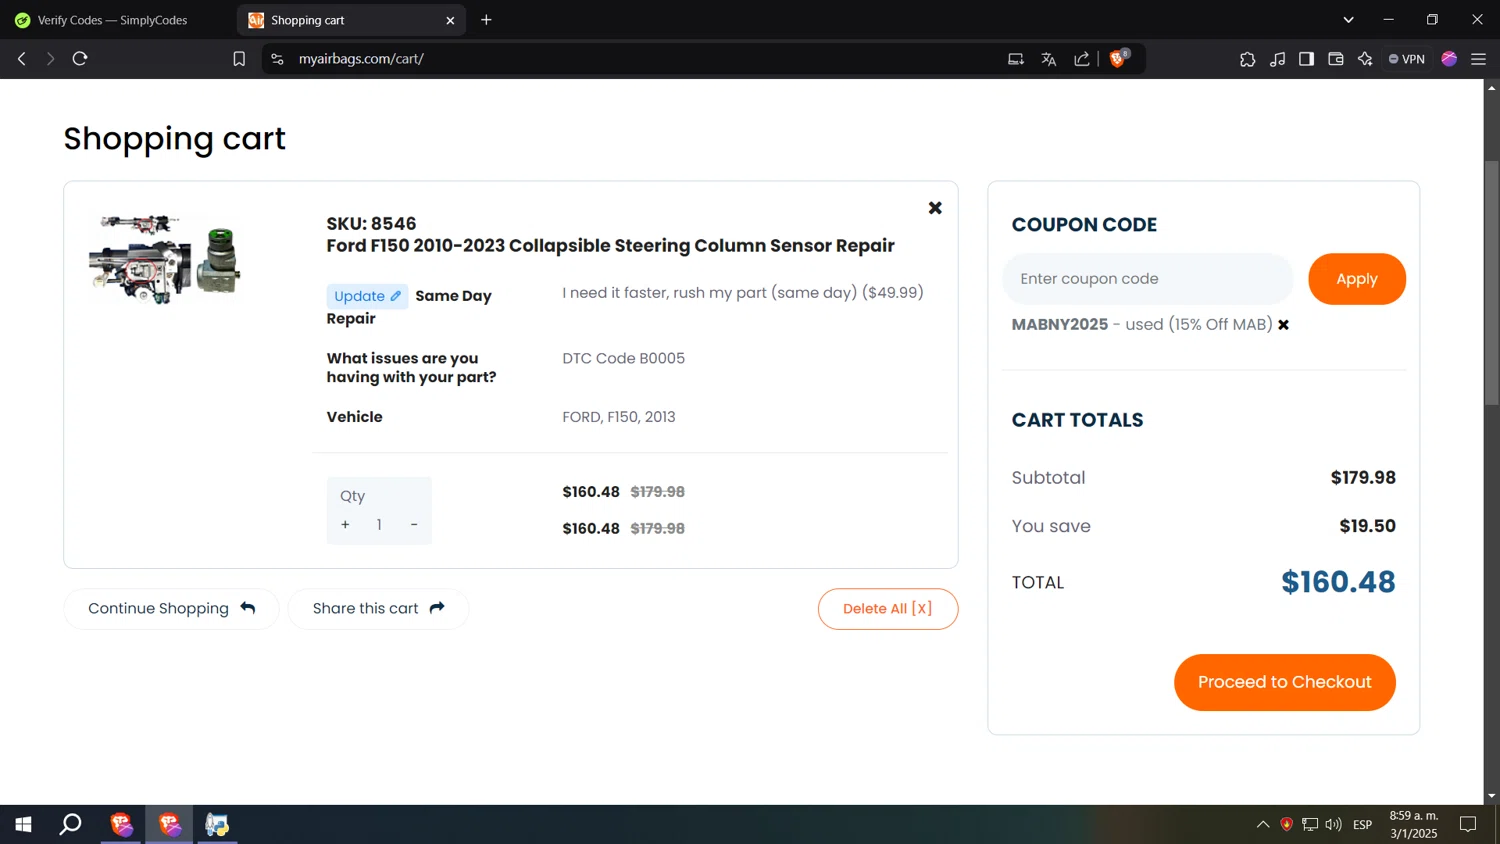
Task: Click the page vertical scrollbar thumb
Action: 1491,283
